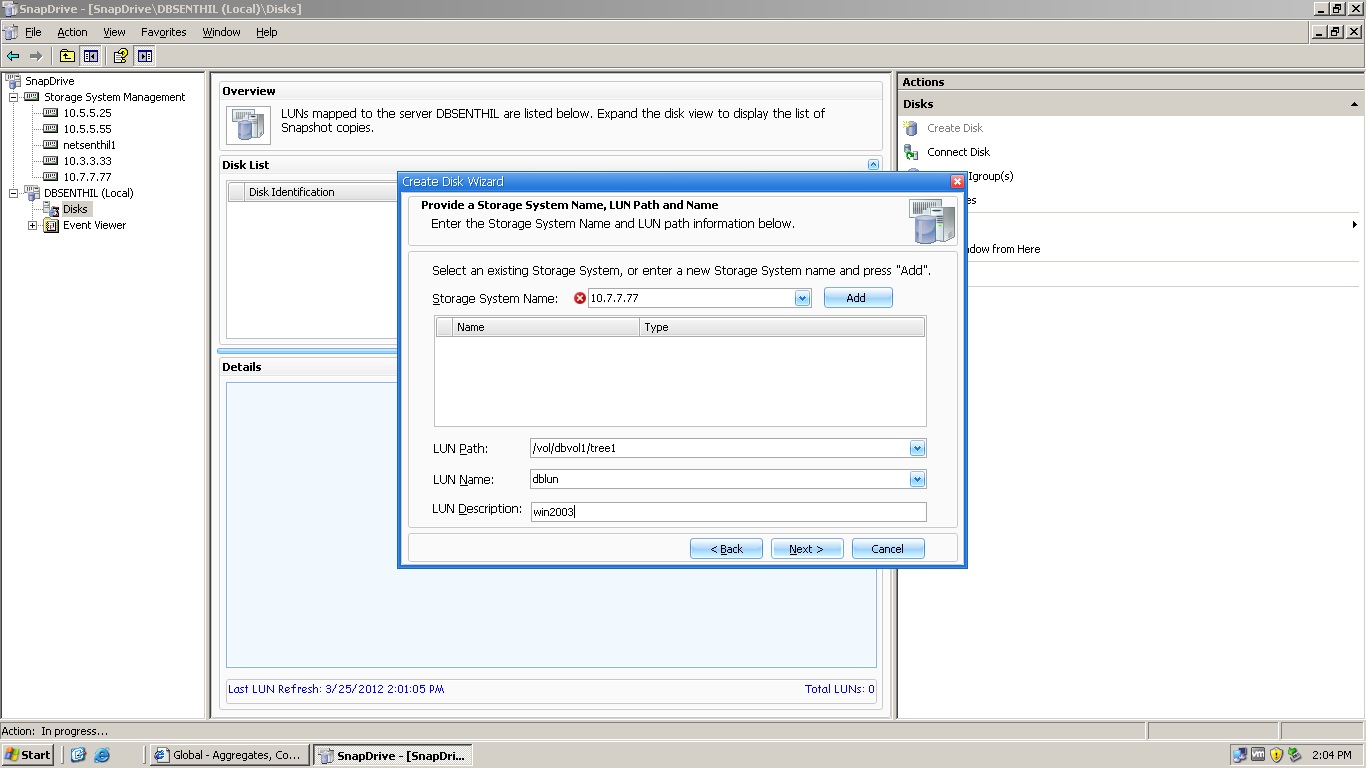Click the red error indicator beside Storage System Name
Image resolution: width=1366 pixels, height=768 pixels.
click(578, 297)
